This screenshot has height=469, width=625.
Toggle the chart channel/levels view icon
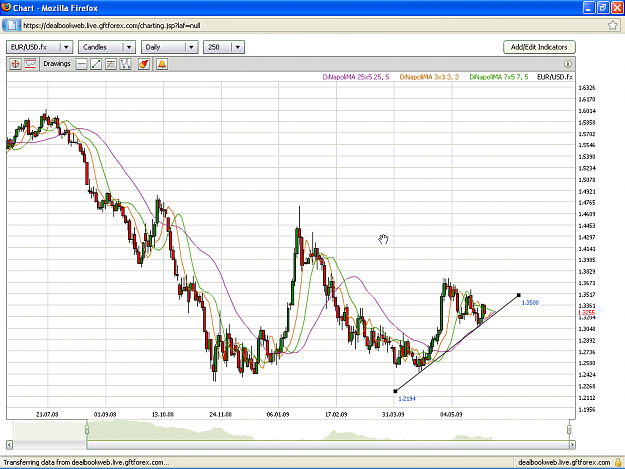tap(30, 64)
